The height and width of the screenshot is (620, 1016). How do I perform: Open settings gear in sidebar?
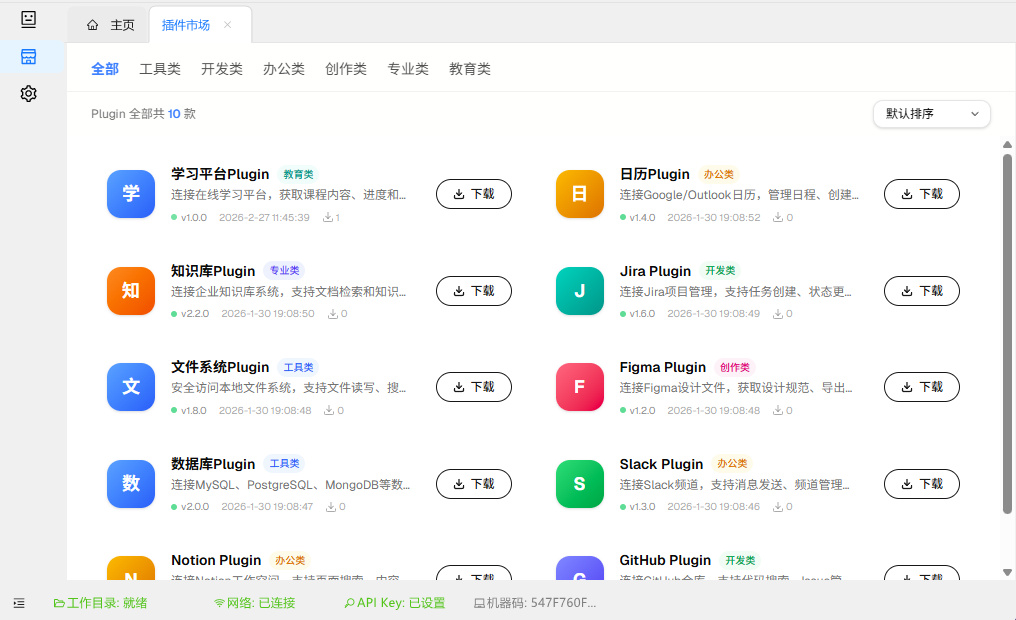[29, 94]
